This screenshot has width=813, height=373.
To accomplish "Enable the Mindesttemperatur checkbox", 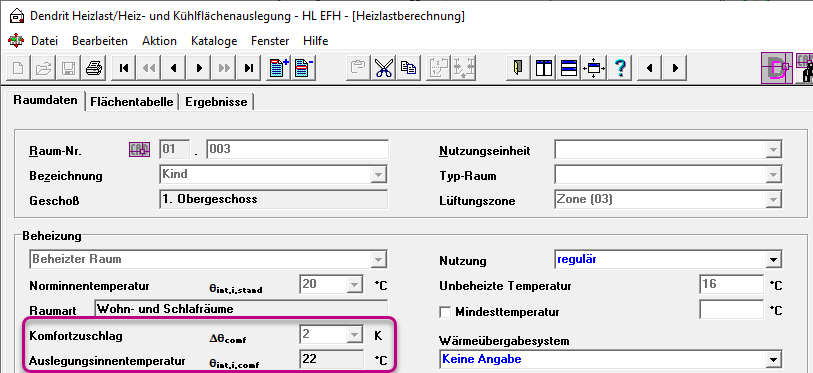I will click(x=445, y=312).
